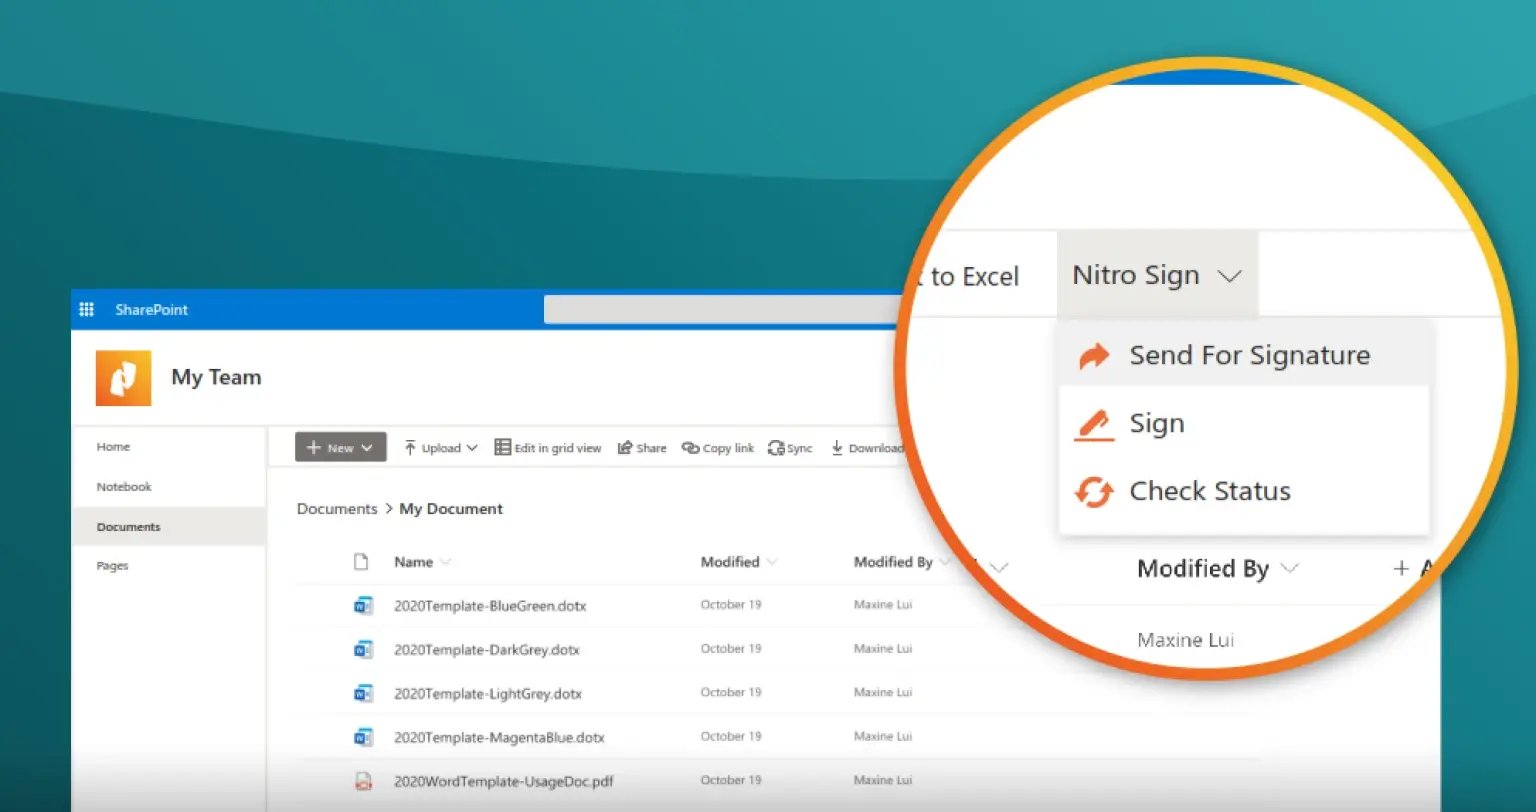
Task: Open the Modified column header dropdown
Action: click(739, 562)
